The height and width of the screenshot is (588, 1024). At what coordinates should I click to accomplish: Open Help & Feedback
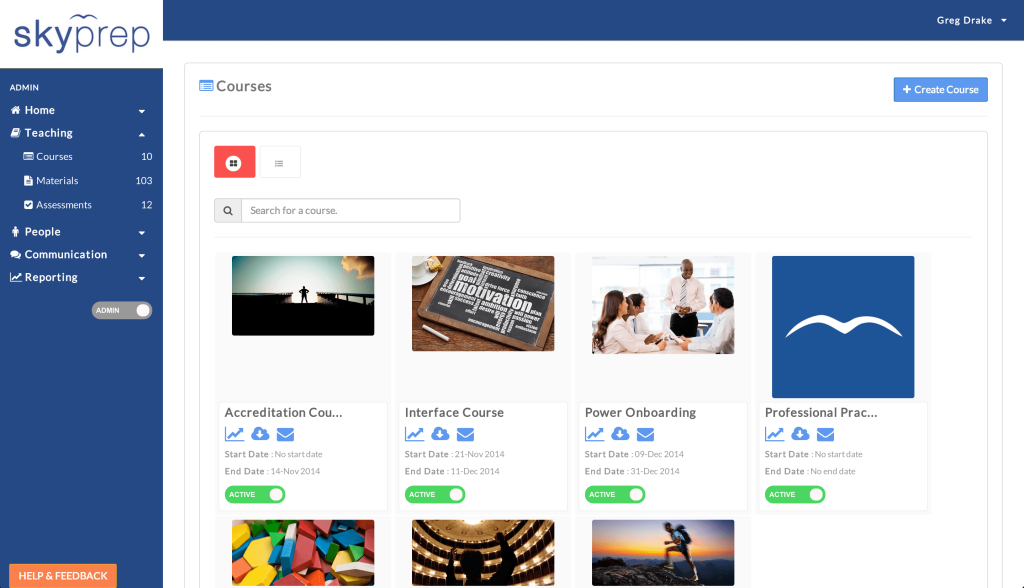(62, 575)
